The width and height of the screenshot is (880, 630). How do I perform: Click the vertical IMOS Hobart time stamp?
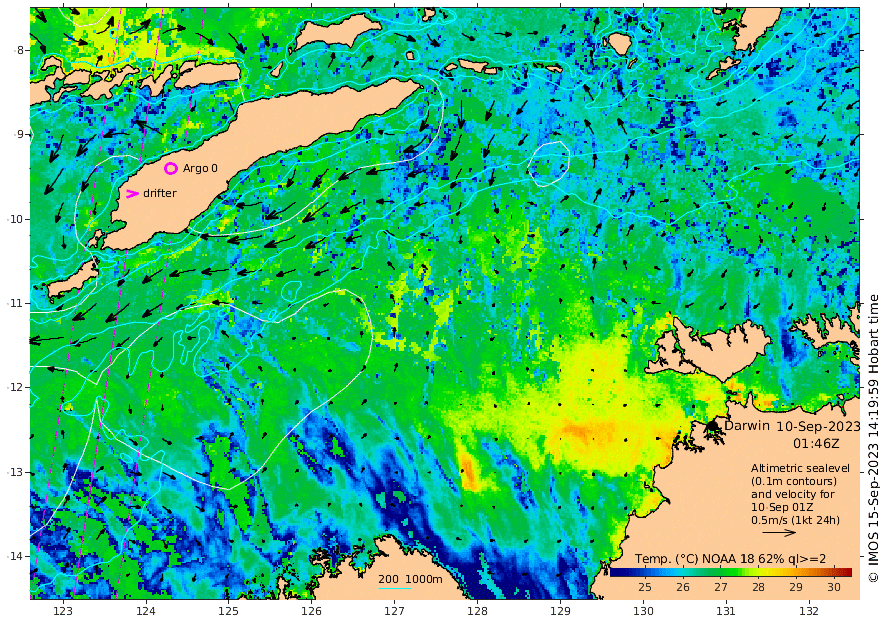point(873,439)
